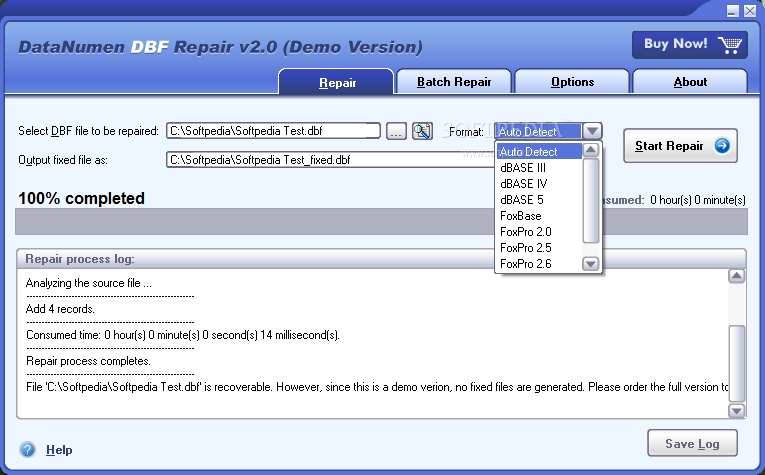Open the Repair tab
The image size is (765, 475).
pos(336,82)
